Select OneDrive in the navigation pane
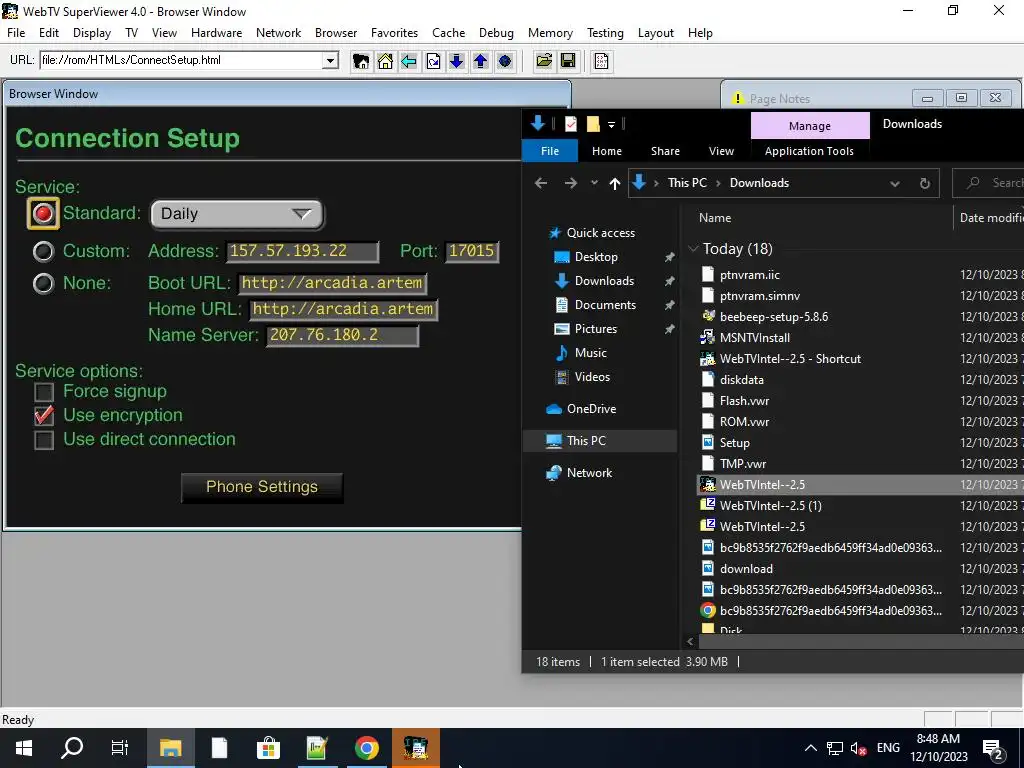The width and height of the screenshot is (1024, 768). tap(591, 409)
